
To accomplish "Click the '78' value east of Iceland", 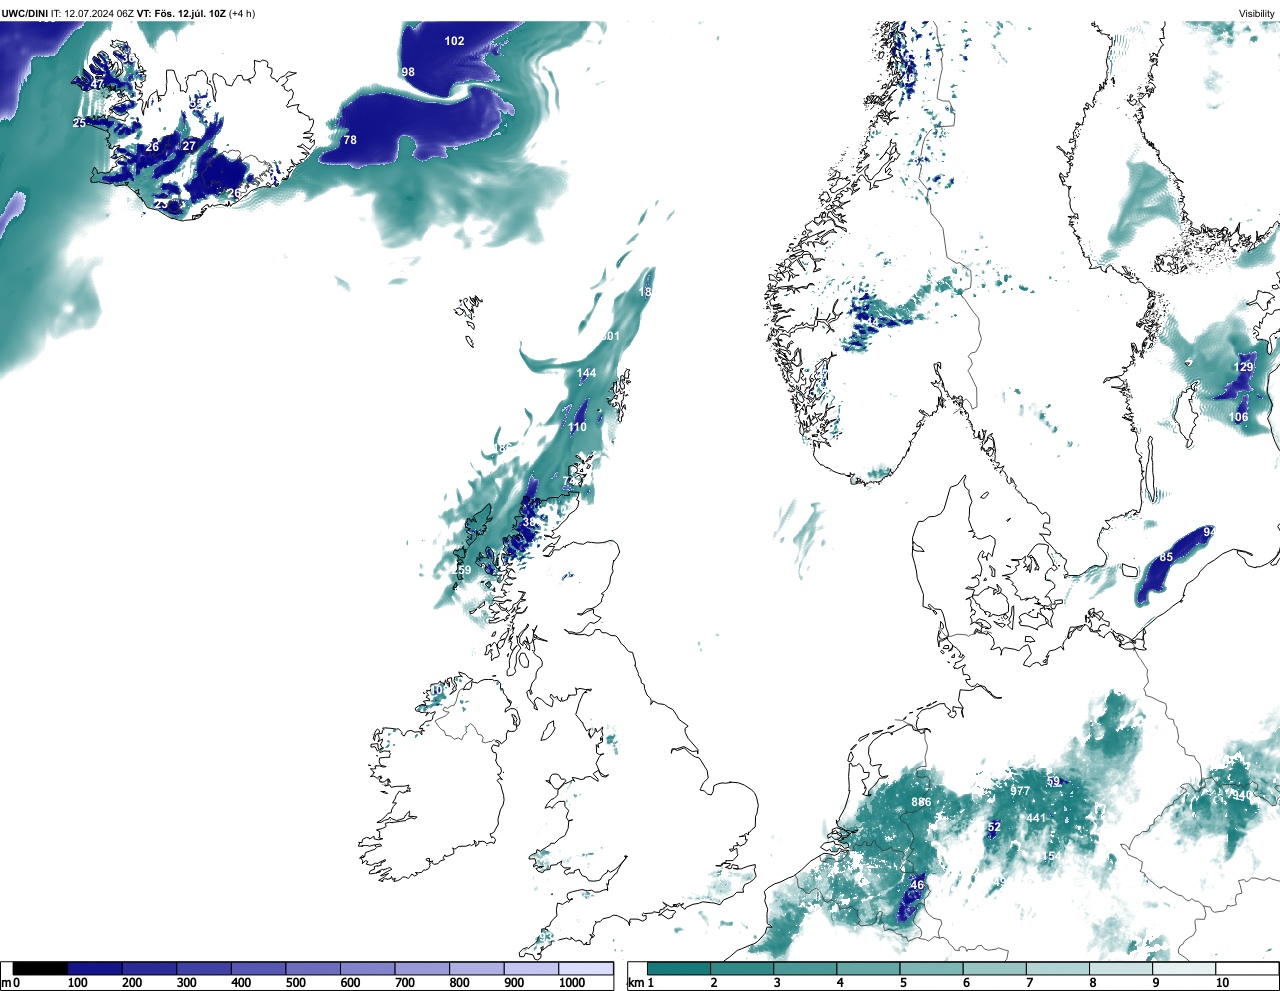I will 350,140.
